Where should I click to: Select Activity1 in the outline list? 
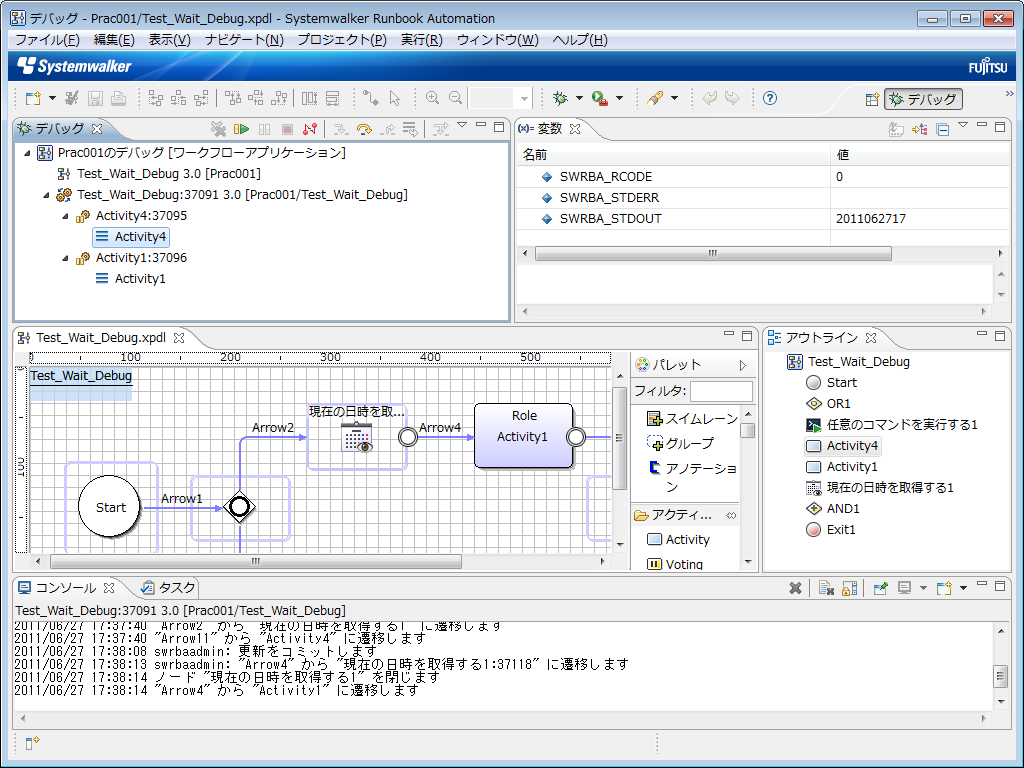[x=851, y=467]
